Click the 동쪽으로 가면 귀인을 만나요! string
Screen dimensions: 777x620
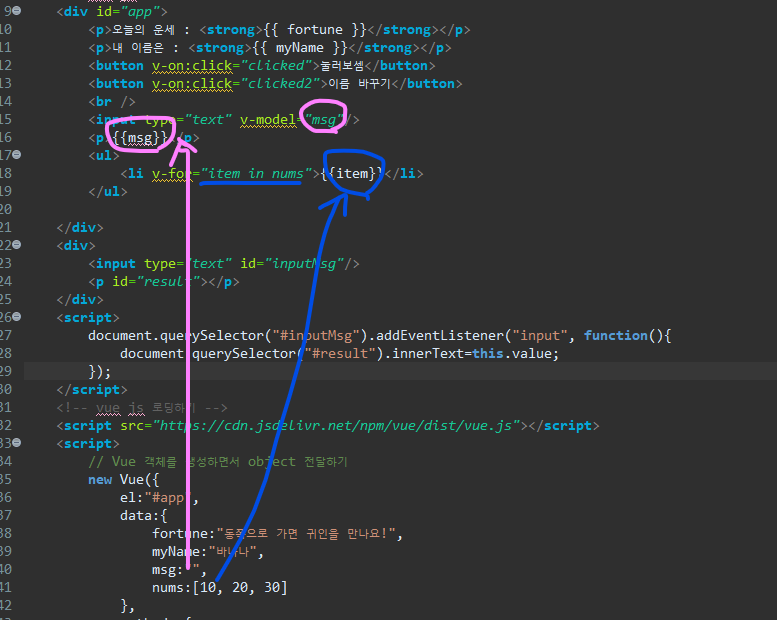click(x=306, y=533)
